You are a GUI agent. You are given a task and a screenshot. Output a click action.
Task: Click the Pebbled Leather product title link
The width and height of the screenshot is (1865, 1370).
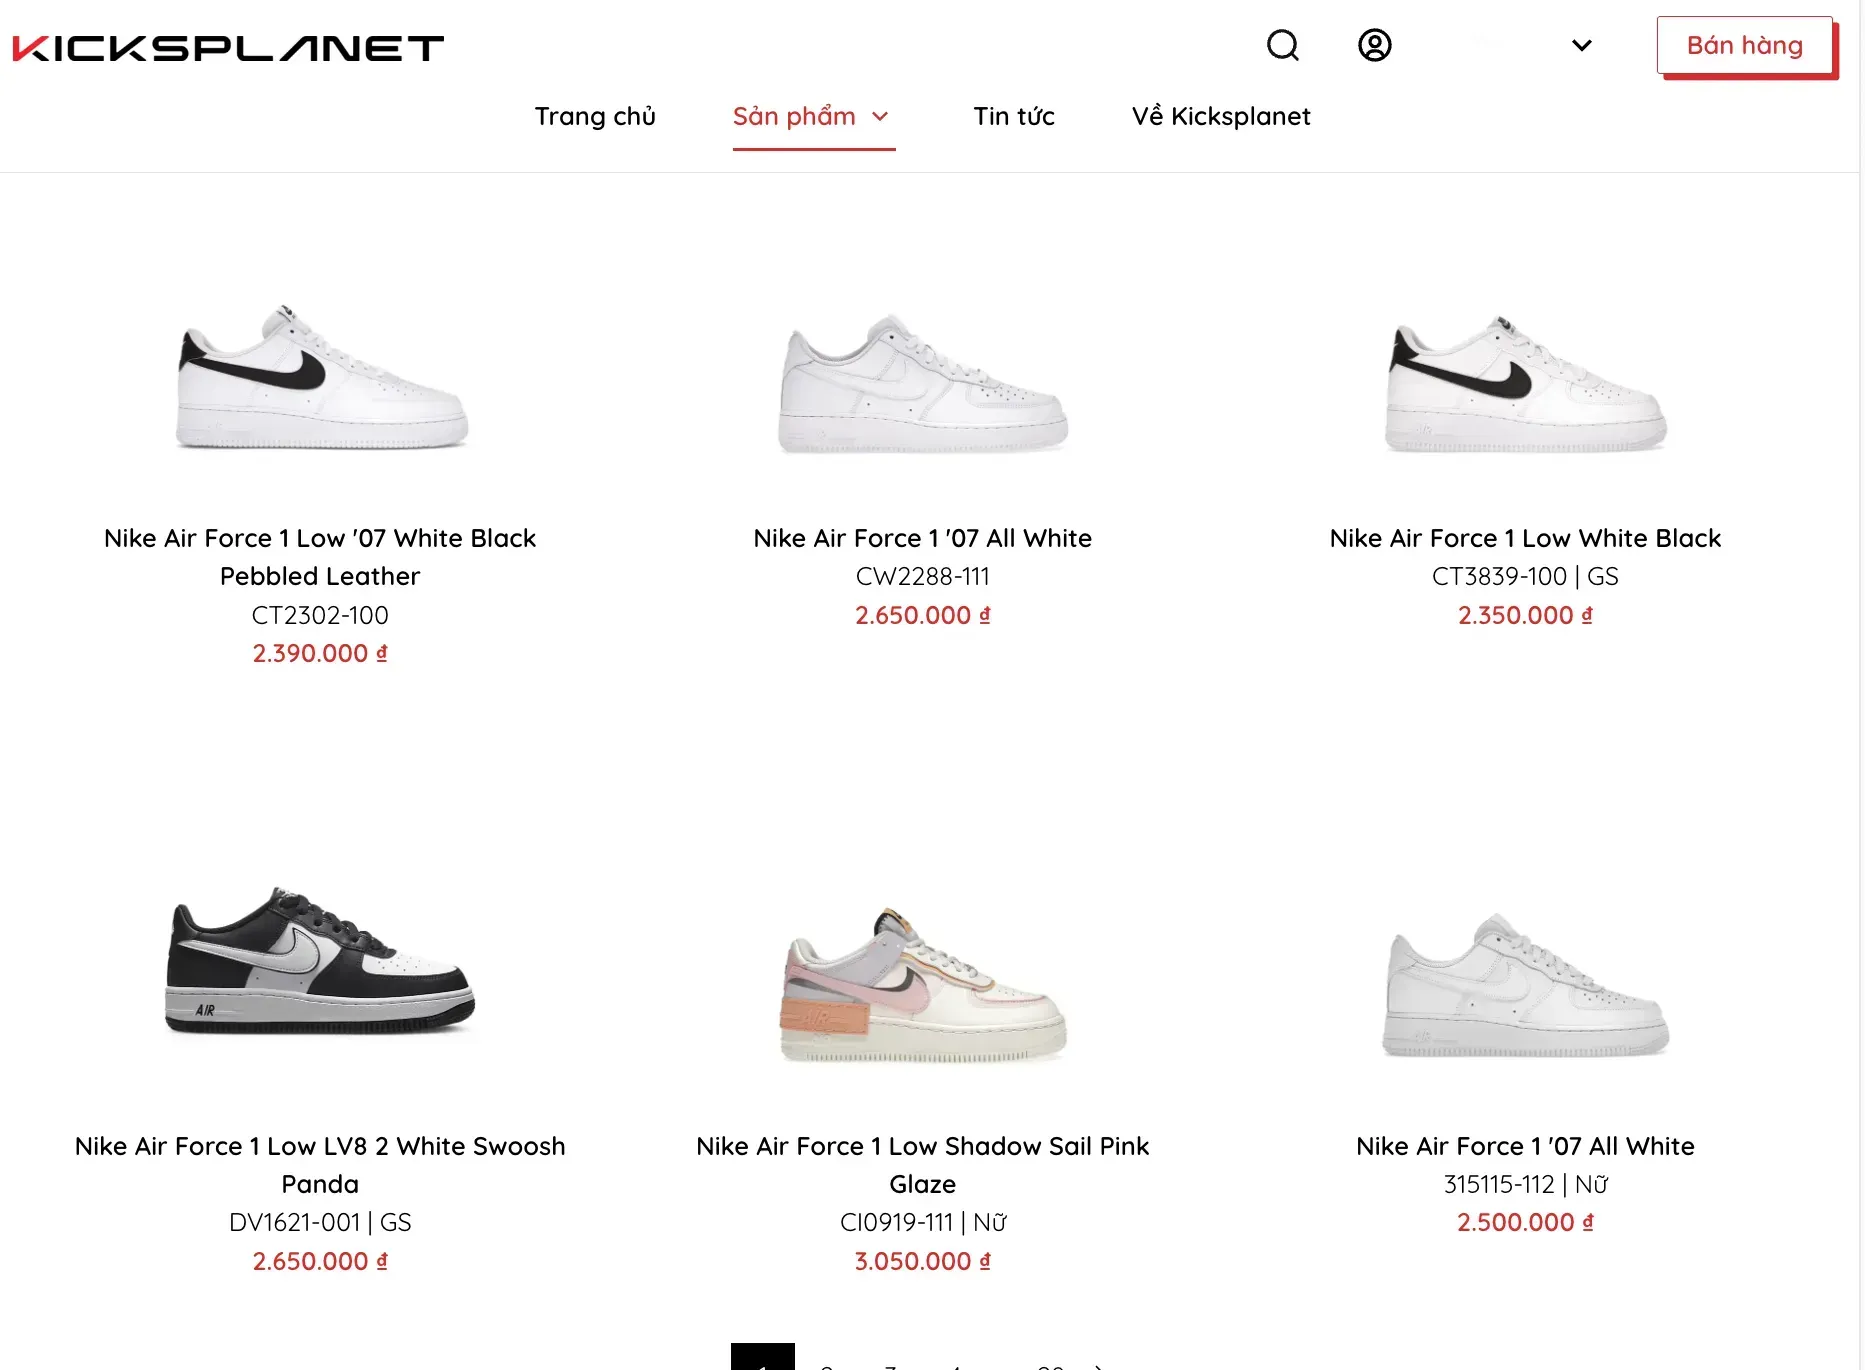pos(320,557)
